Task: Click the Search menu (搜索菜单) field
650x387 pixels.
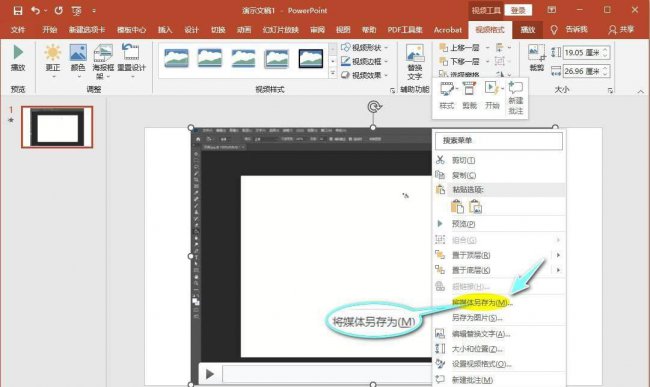Action: click(x=499, y=140)
